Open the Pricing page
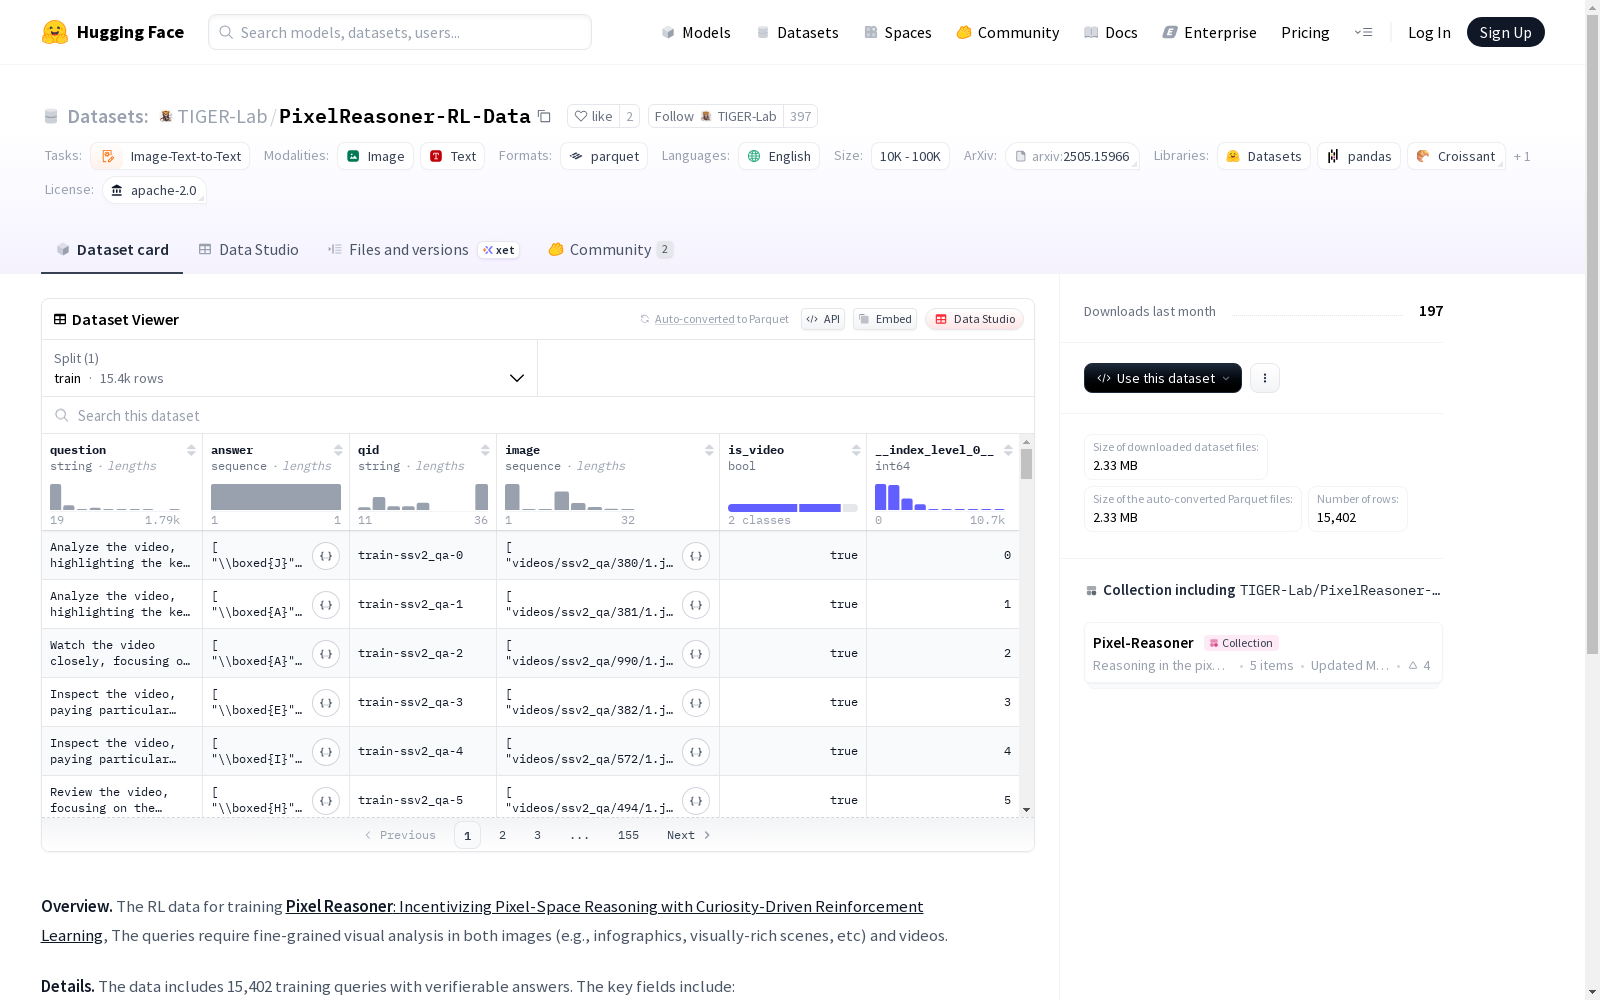Screen dimensions: 1600x1000 (x=1305, y=32)
